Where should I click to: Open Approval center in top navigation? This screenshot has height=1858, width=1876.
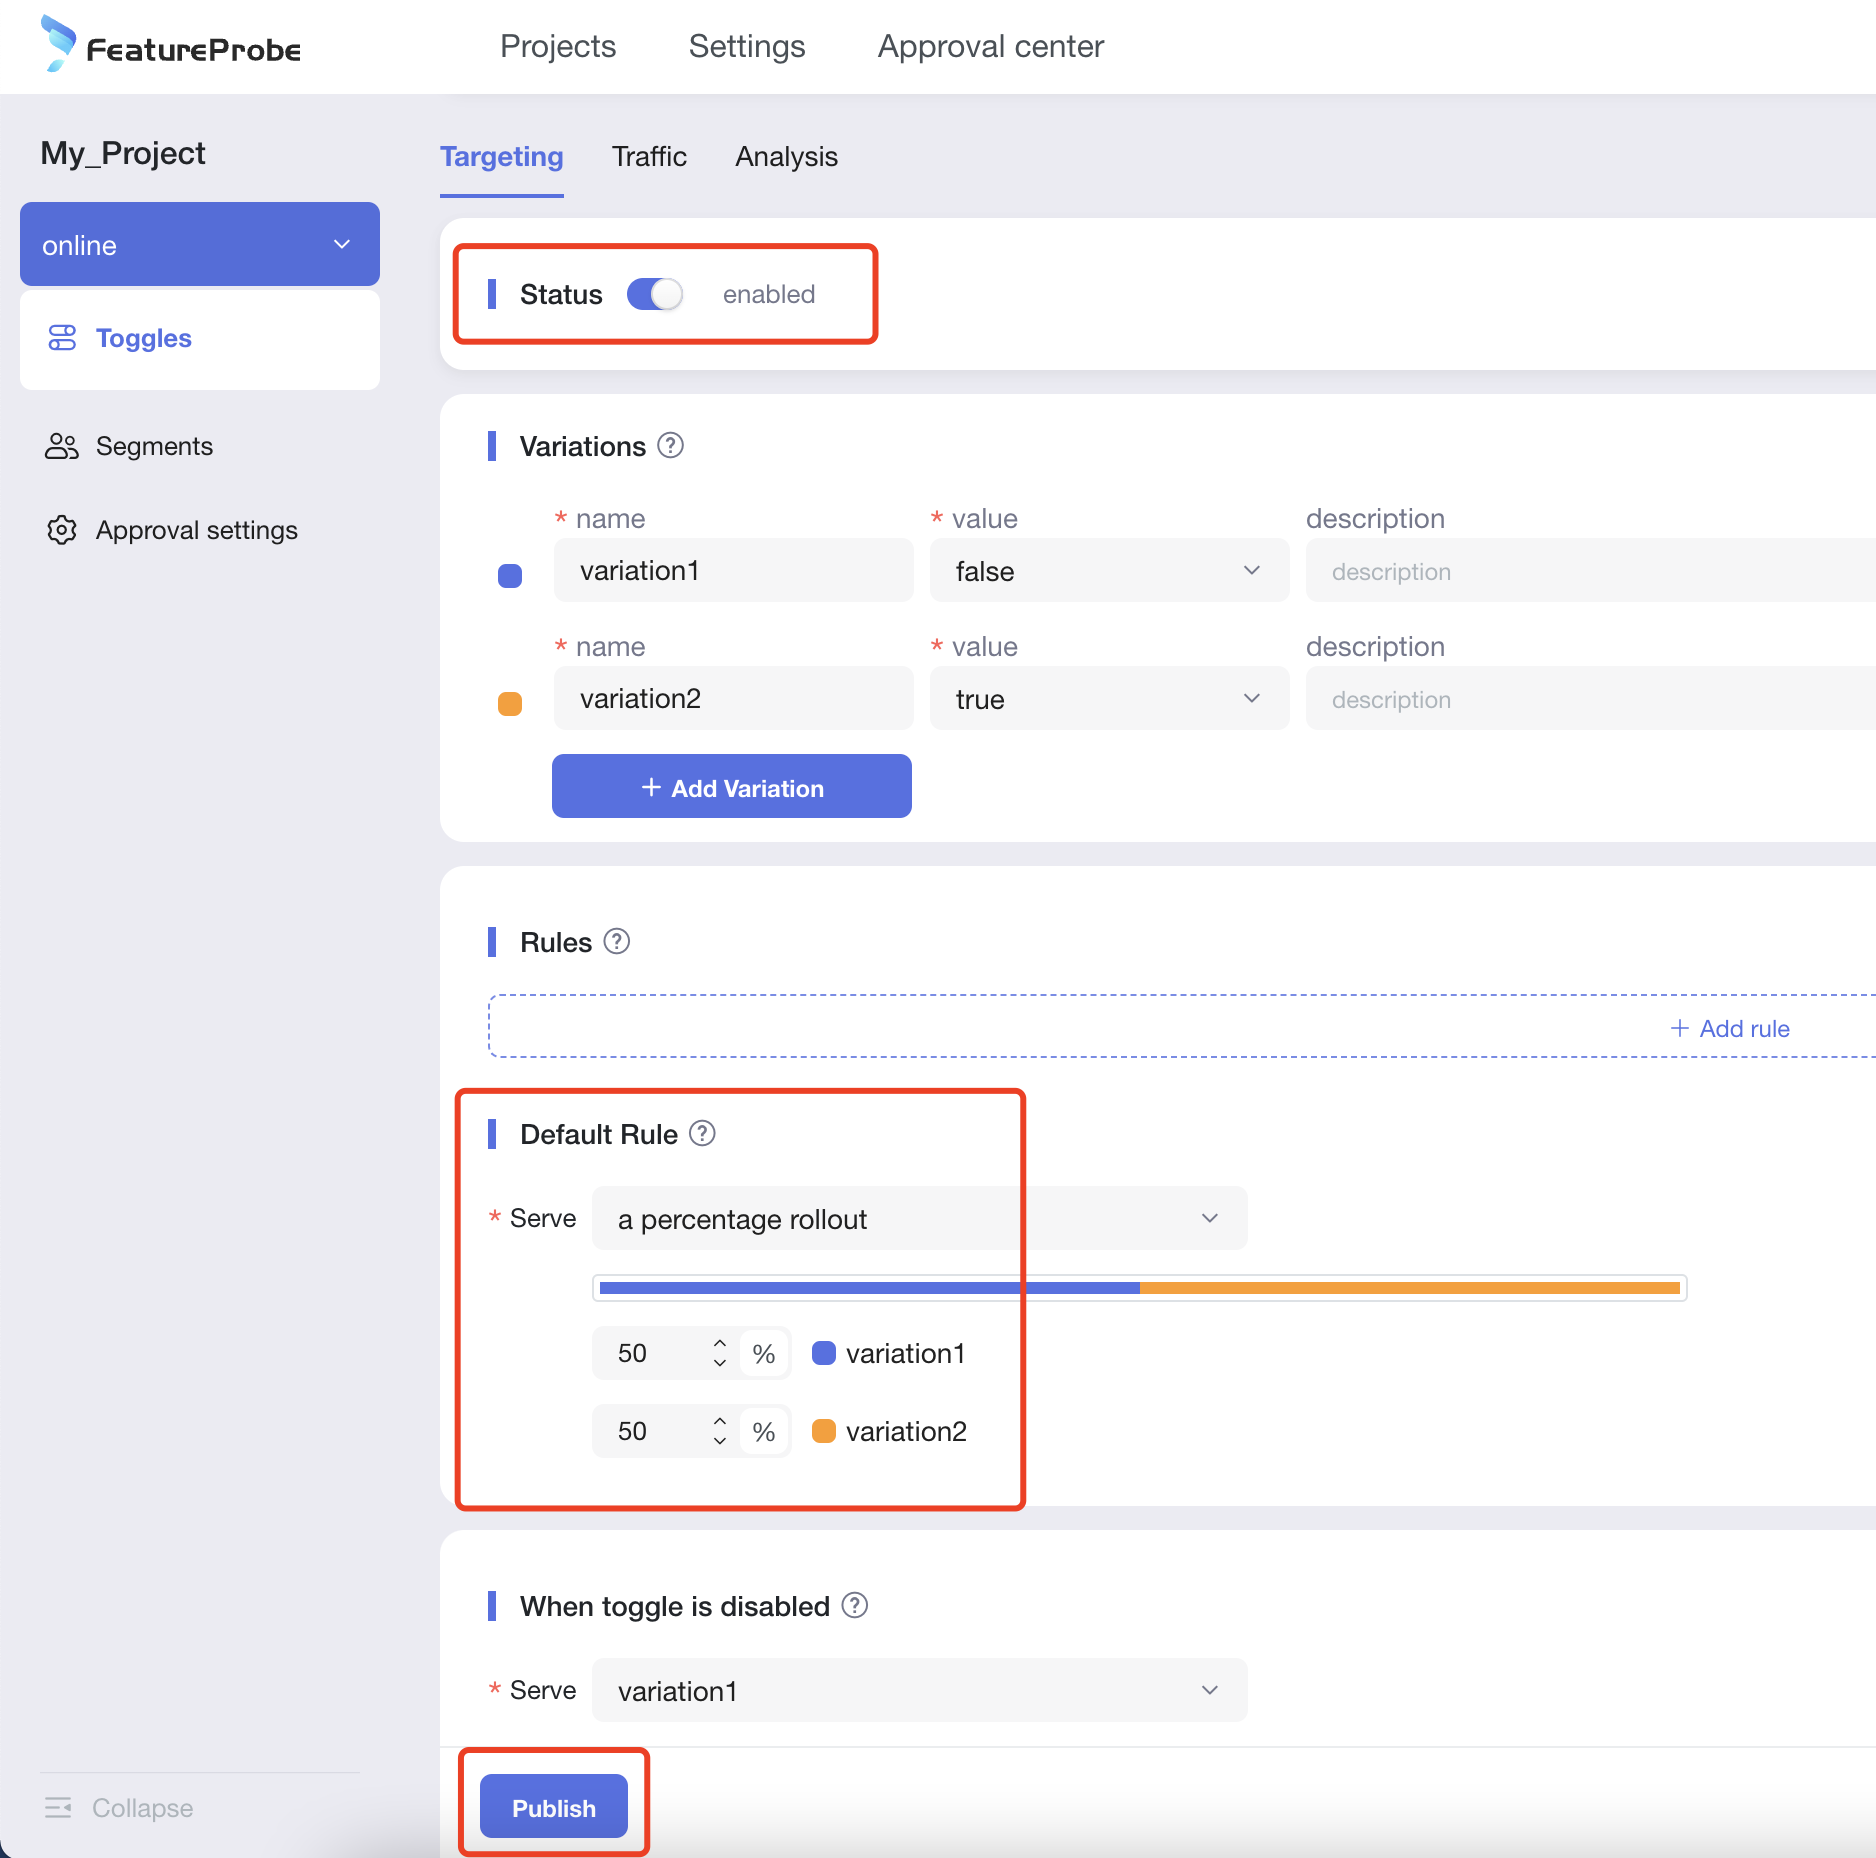click(x=990, y=47)
